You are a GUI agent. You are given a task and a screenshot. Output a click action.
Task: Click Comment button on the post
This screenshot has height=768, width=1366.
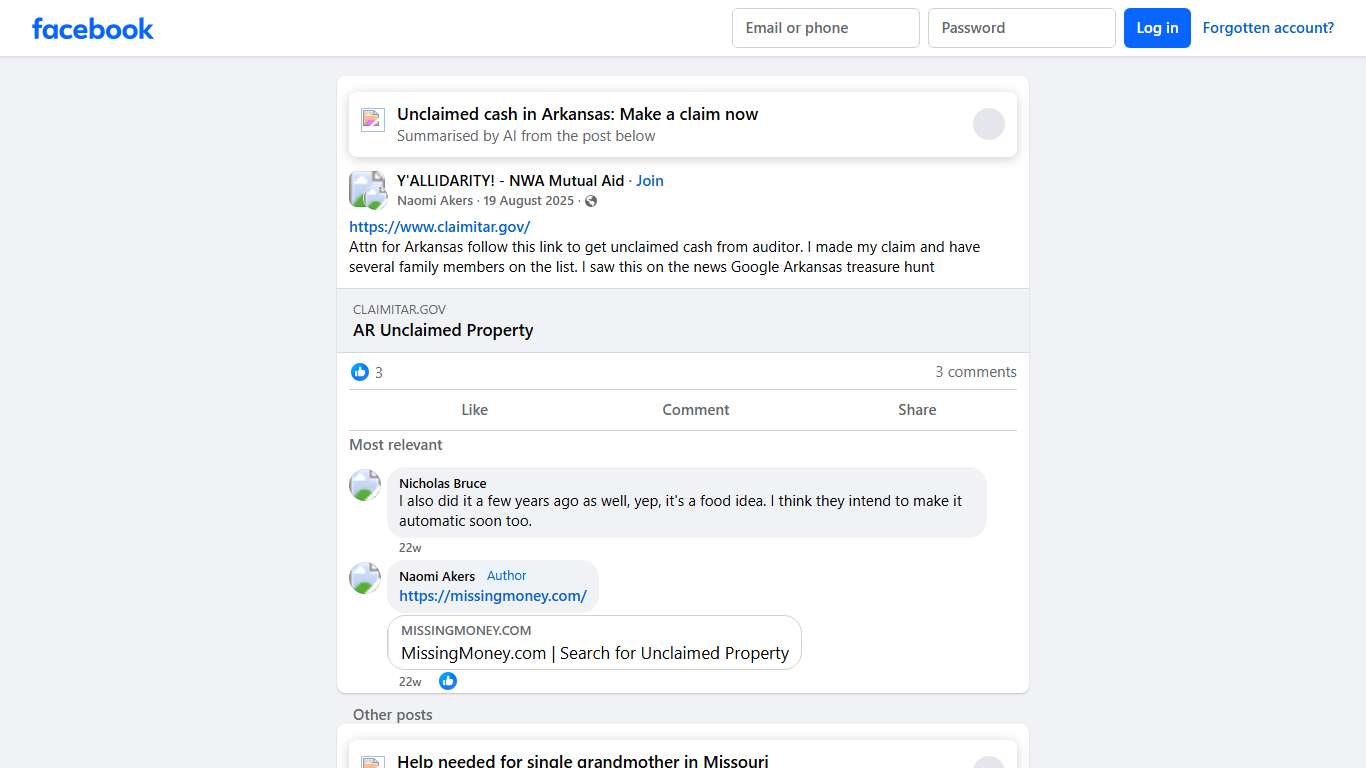click(695, 410)
